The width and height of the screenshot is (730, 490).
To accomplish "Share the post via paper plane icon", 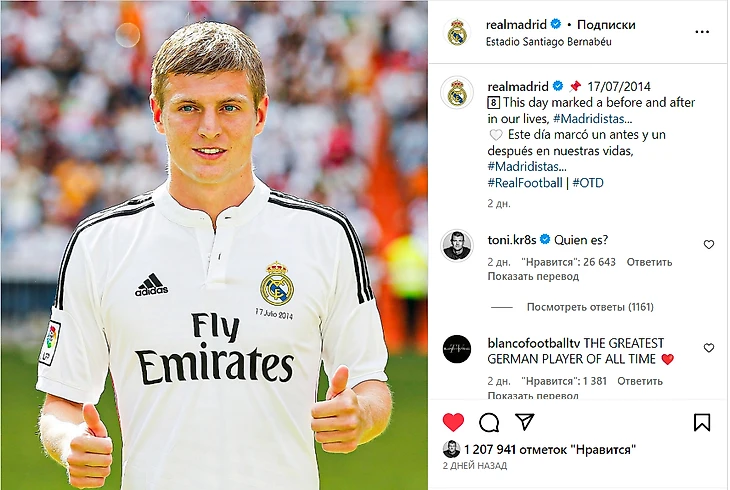I will pos(525,422).
